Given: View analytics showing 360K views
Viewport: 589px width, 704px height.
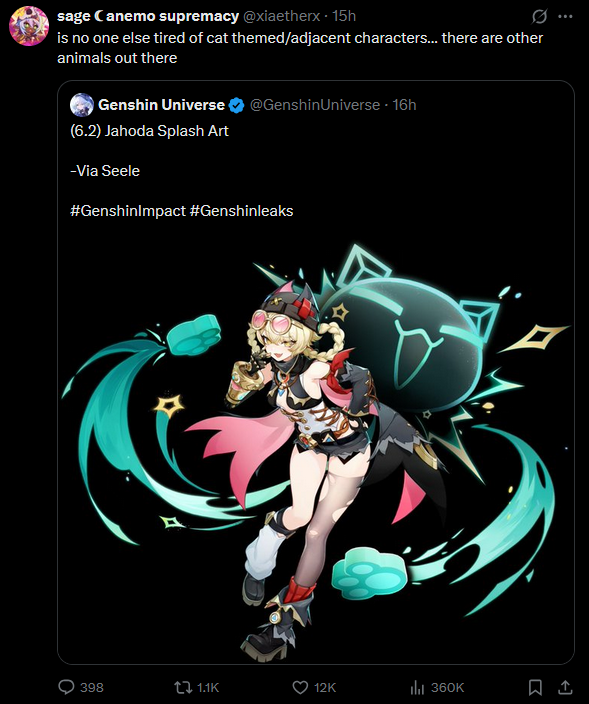Looking at the screenshot, I should 417,687.
